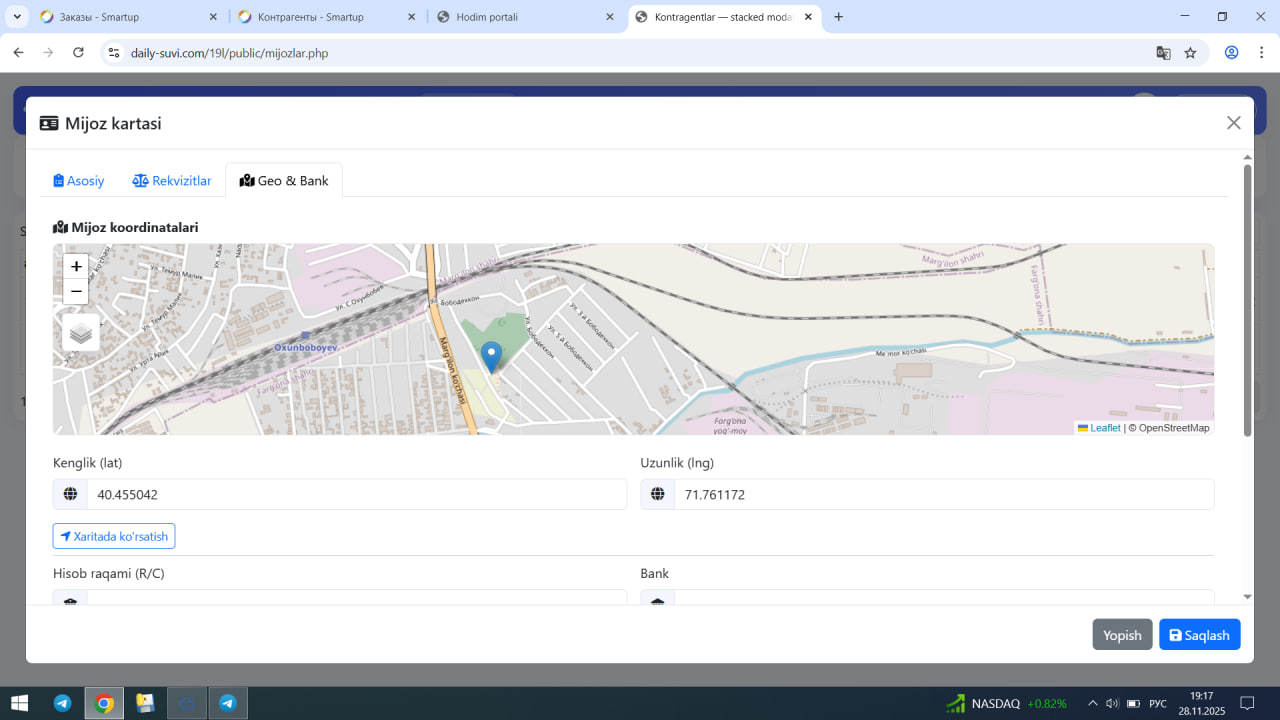Click the Uzunlik (lng) input field
1280x720 pixels.
coord(943,495)
